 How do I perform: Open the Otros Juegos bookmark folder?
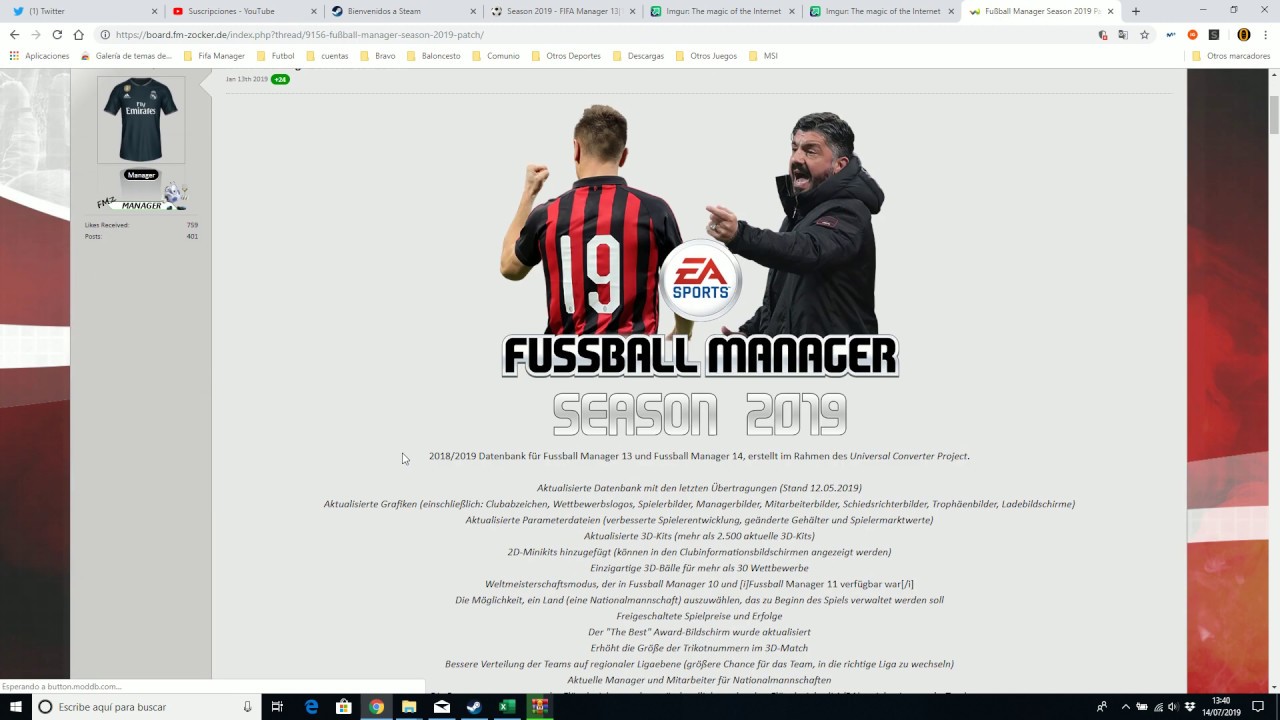706,56
